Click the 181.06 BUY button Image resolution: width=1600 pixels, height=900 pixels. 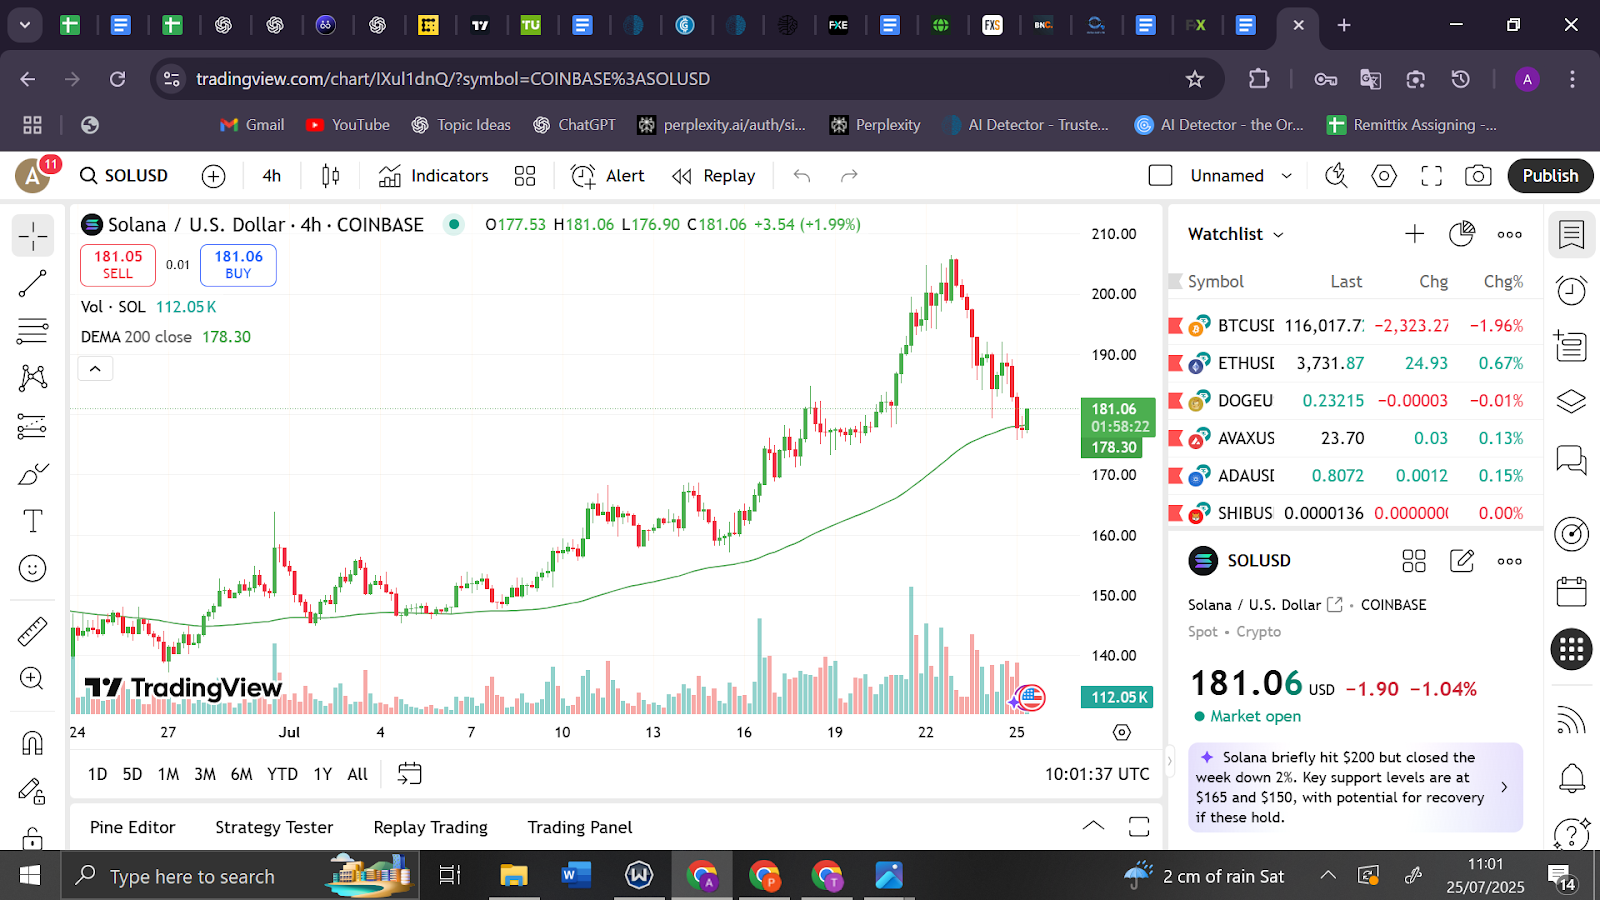click(x=238, y=265)
